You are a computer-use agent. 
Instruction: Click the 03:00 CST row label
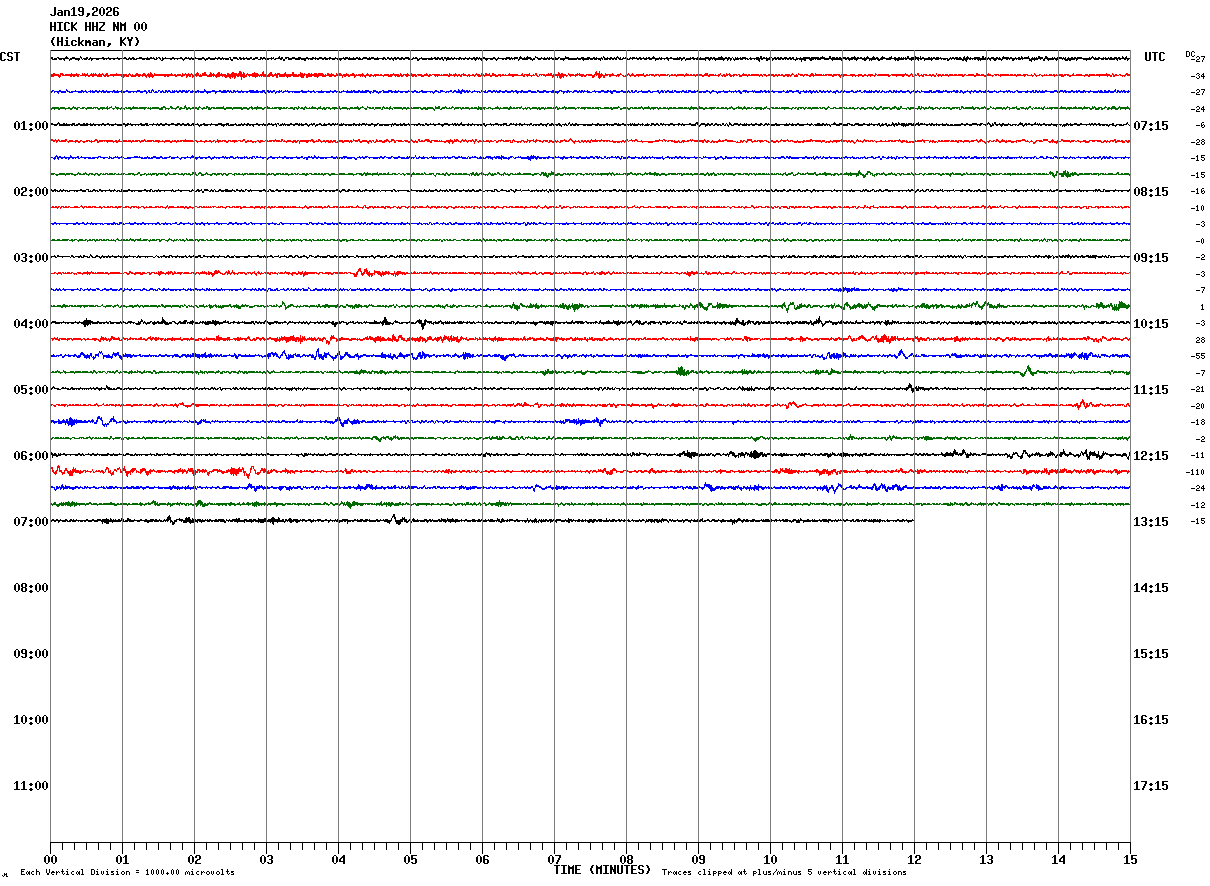[x=31, y=258]
